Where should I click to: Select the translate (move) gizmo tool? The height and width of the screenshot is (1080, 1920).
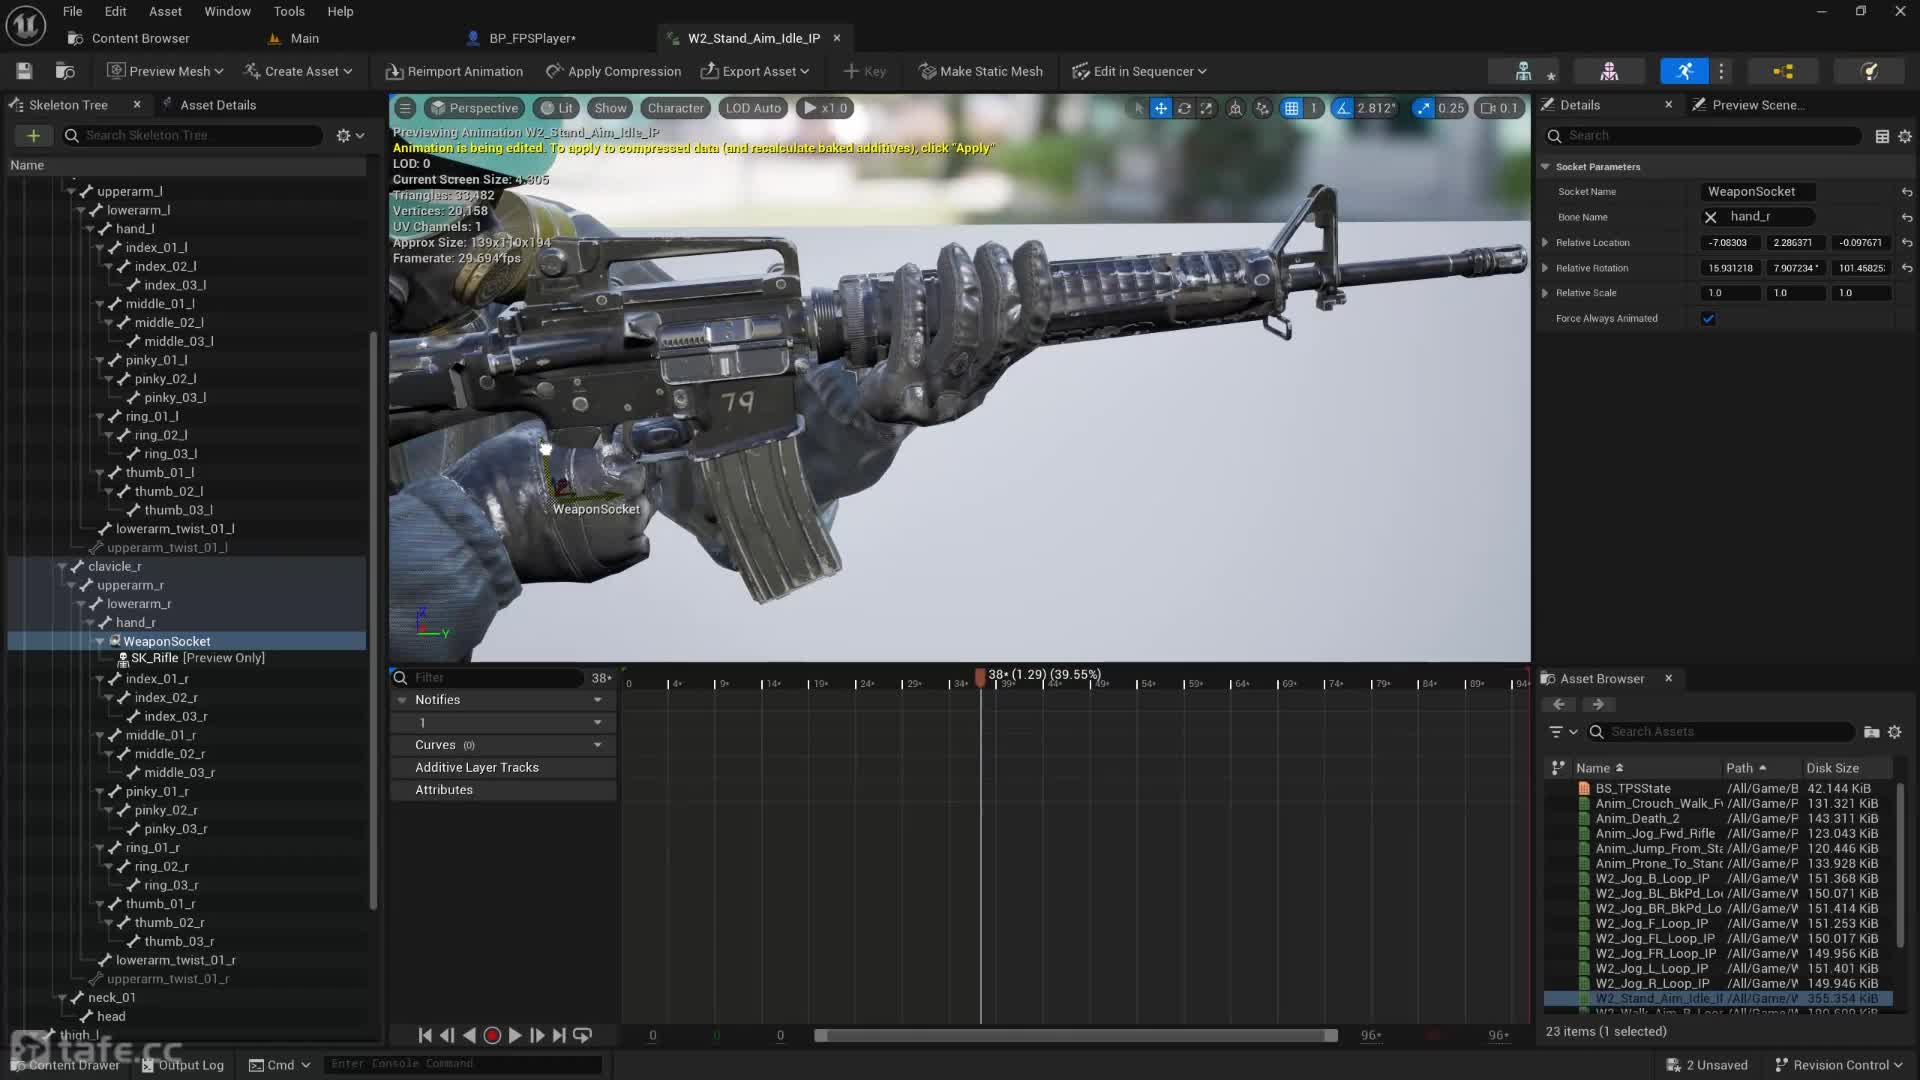(x=1160, y=108)
